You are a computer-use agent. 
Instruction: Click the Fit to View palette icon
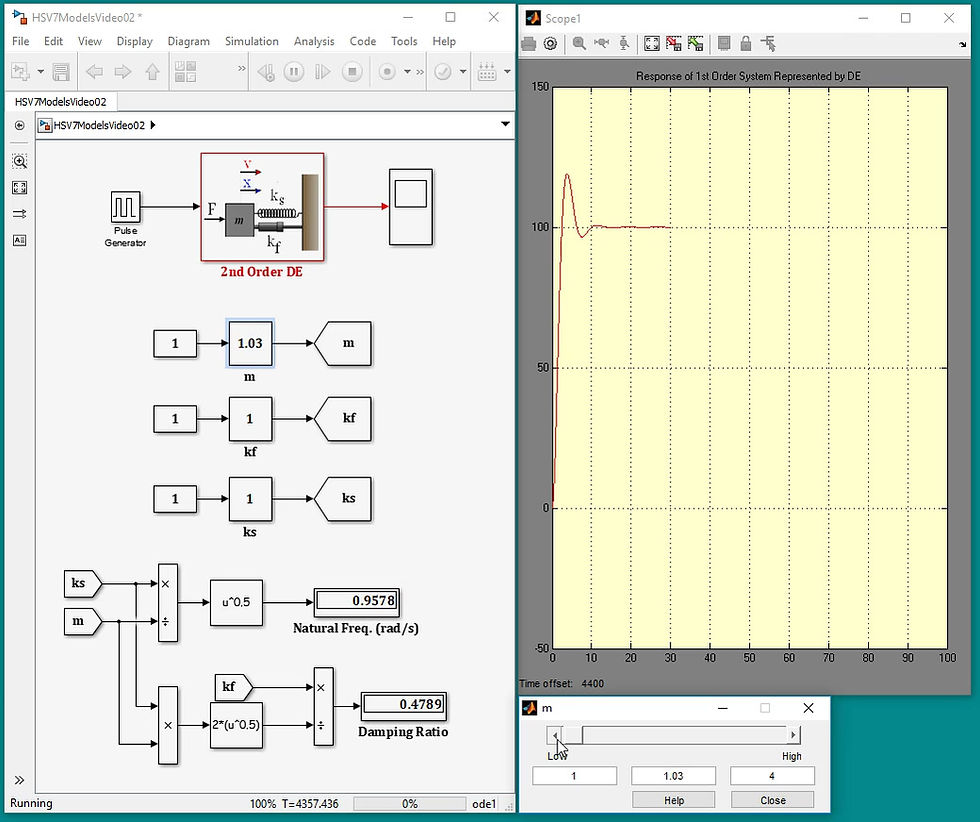19,188
